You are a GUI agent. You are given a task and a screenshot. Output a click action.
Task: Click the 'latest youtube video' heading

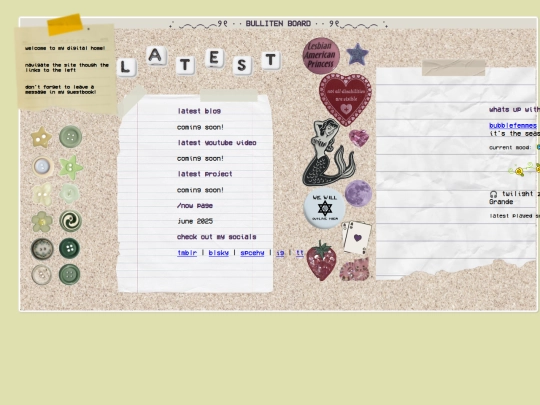[x=217, y=143]
